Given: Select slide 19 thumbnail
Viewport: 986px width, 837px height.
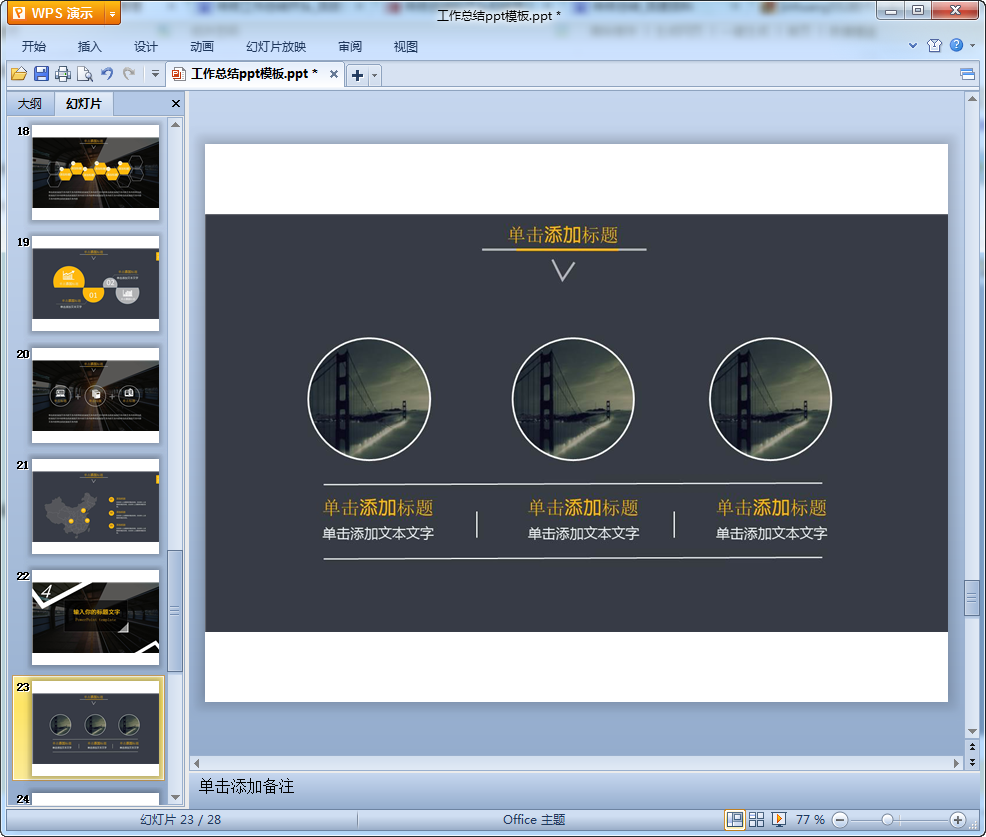Looking at the screenshot, I should point(96,284).
